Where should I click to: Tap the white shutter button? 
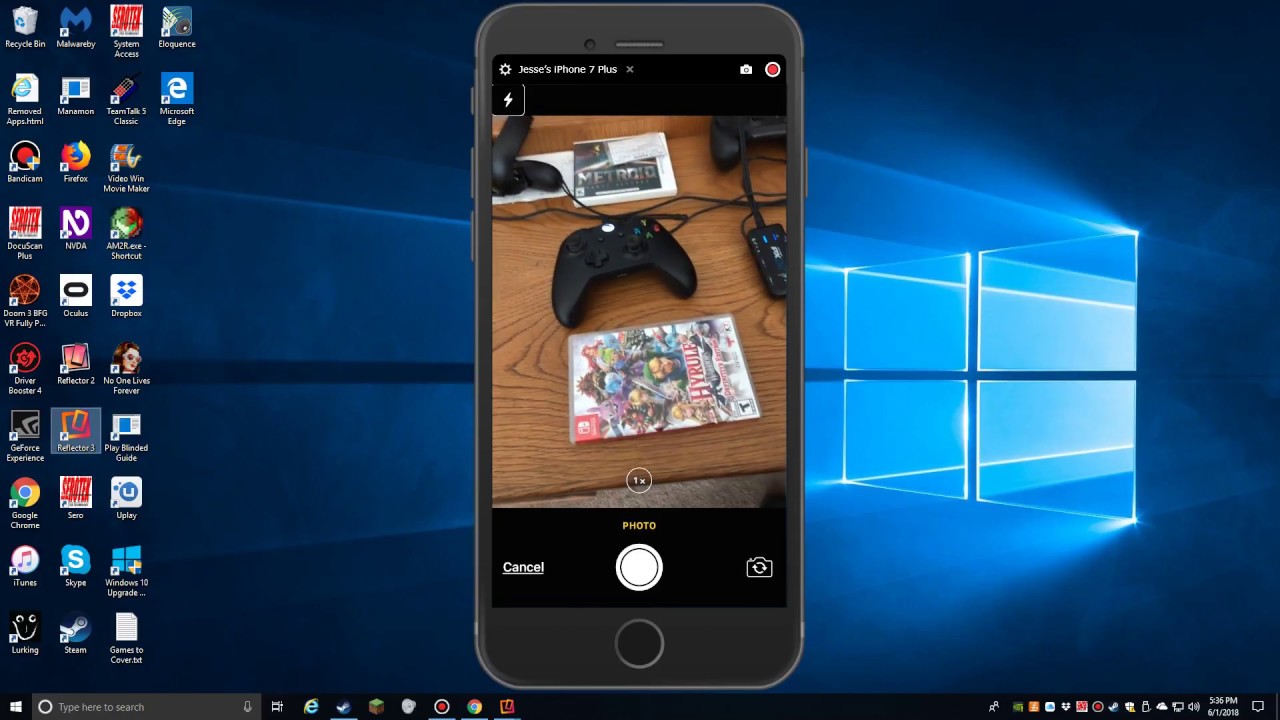click(x=639, y=567)
